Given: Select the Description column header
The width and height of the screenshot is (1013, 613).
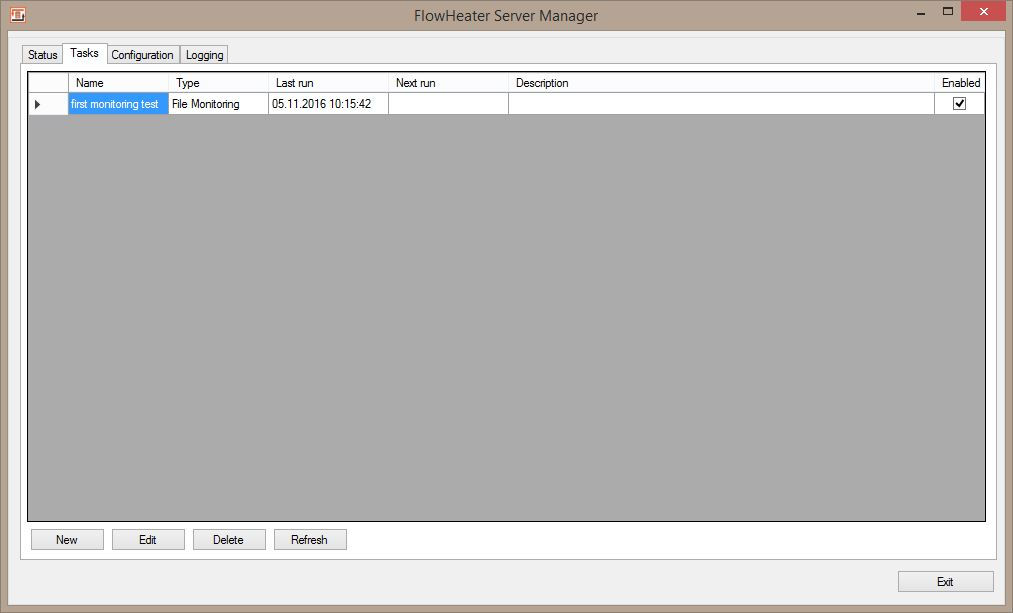Looking at the screenshot, I should click(720, 83).
